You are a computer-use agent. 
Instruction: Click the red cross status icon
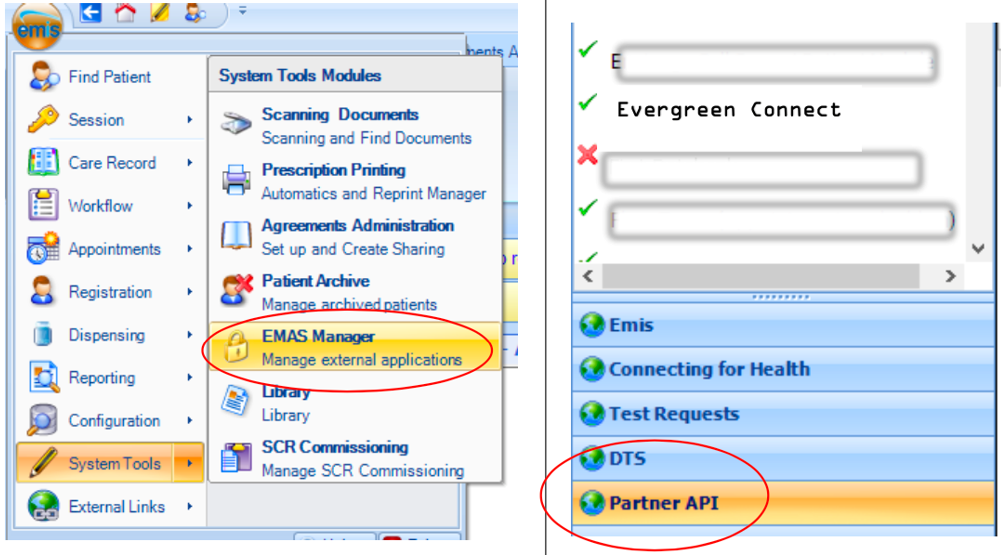click(587, 155)
